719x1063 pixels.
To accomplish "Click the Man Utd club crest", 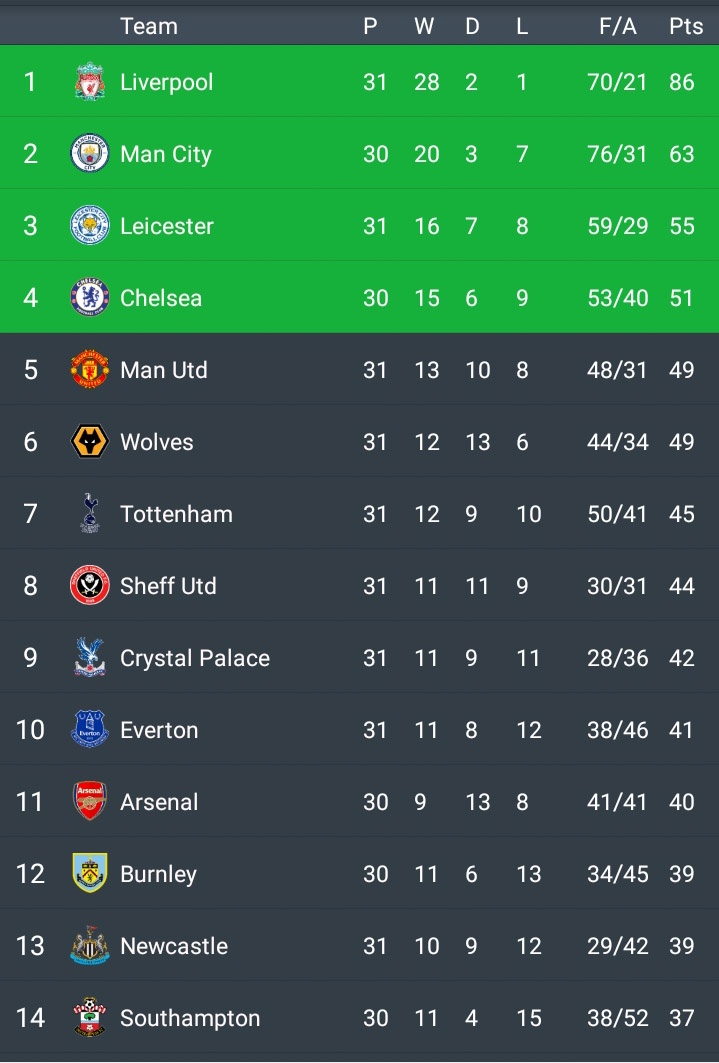I will click(90, 370).
